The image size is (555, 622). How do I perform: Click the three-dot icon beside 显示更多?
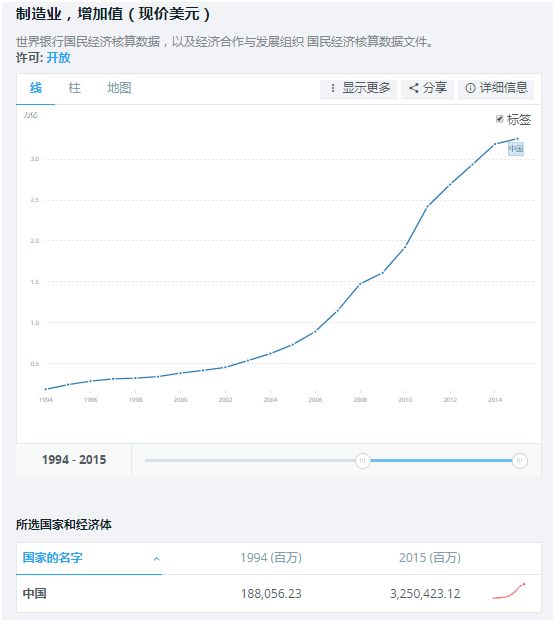pyautogui.click(x=333, y=88)
